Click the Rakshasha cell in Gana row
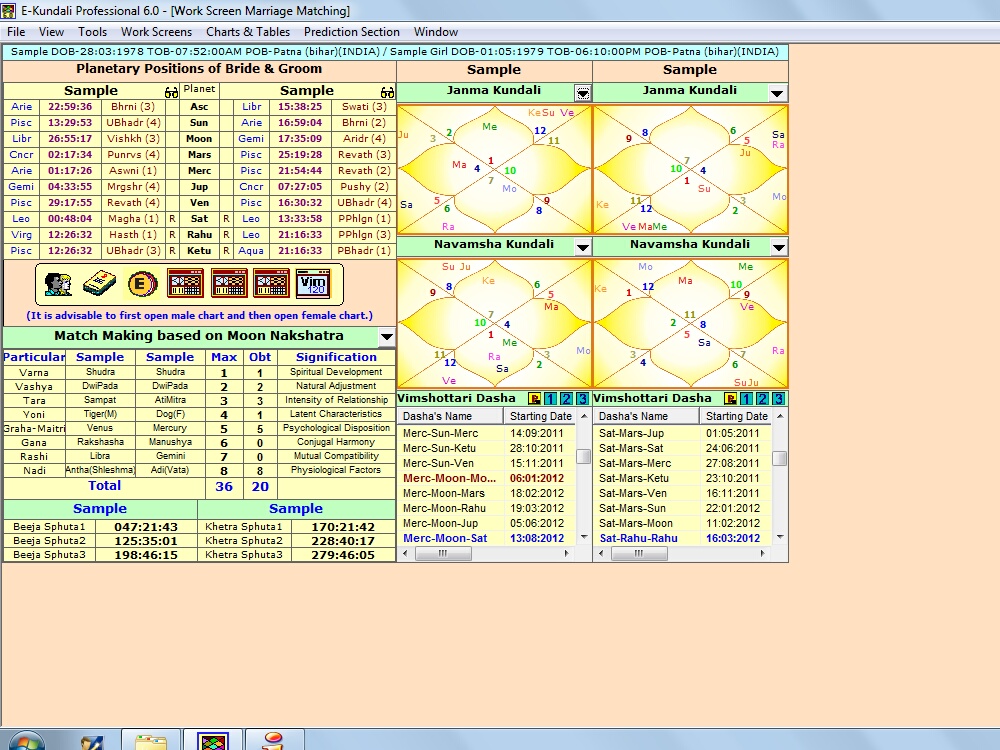The image size is (1000, 750). click(101, 442)
